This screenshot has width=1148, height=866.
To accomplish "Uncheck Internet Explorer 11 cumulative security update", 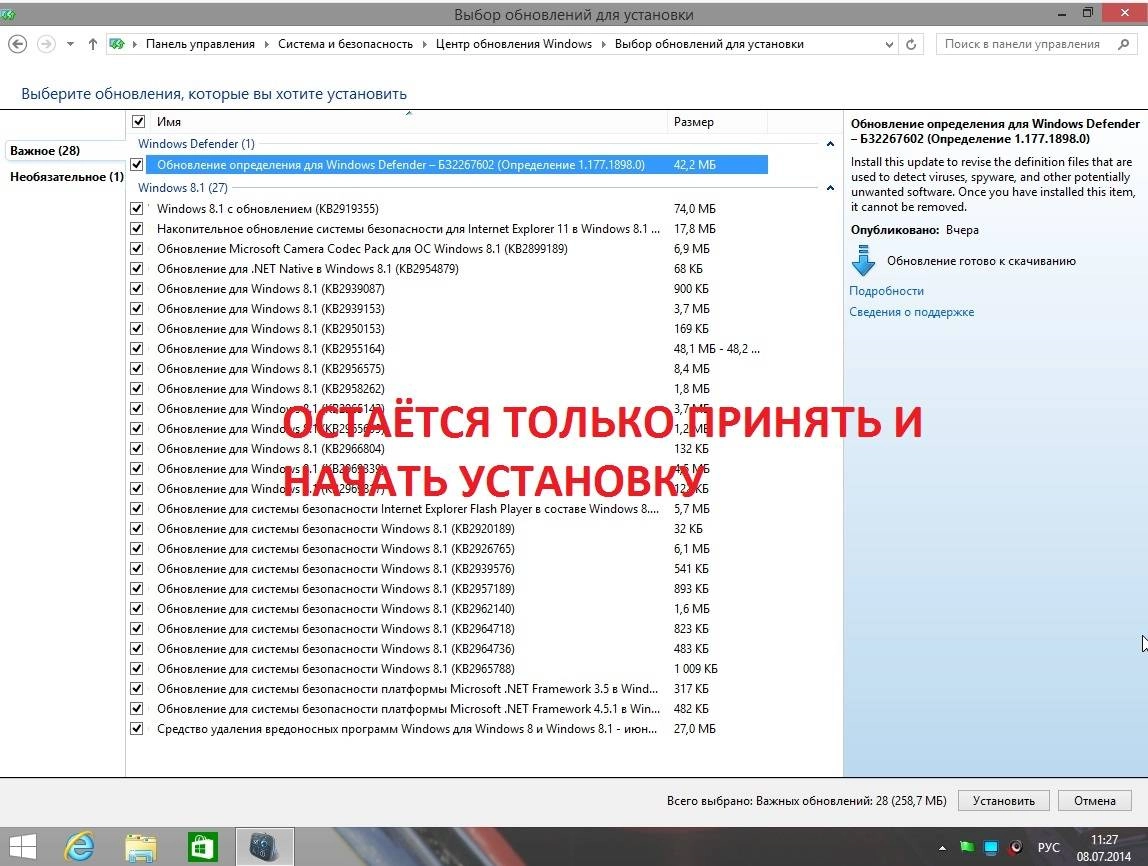I will 136,228.
